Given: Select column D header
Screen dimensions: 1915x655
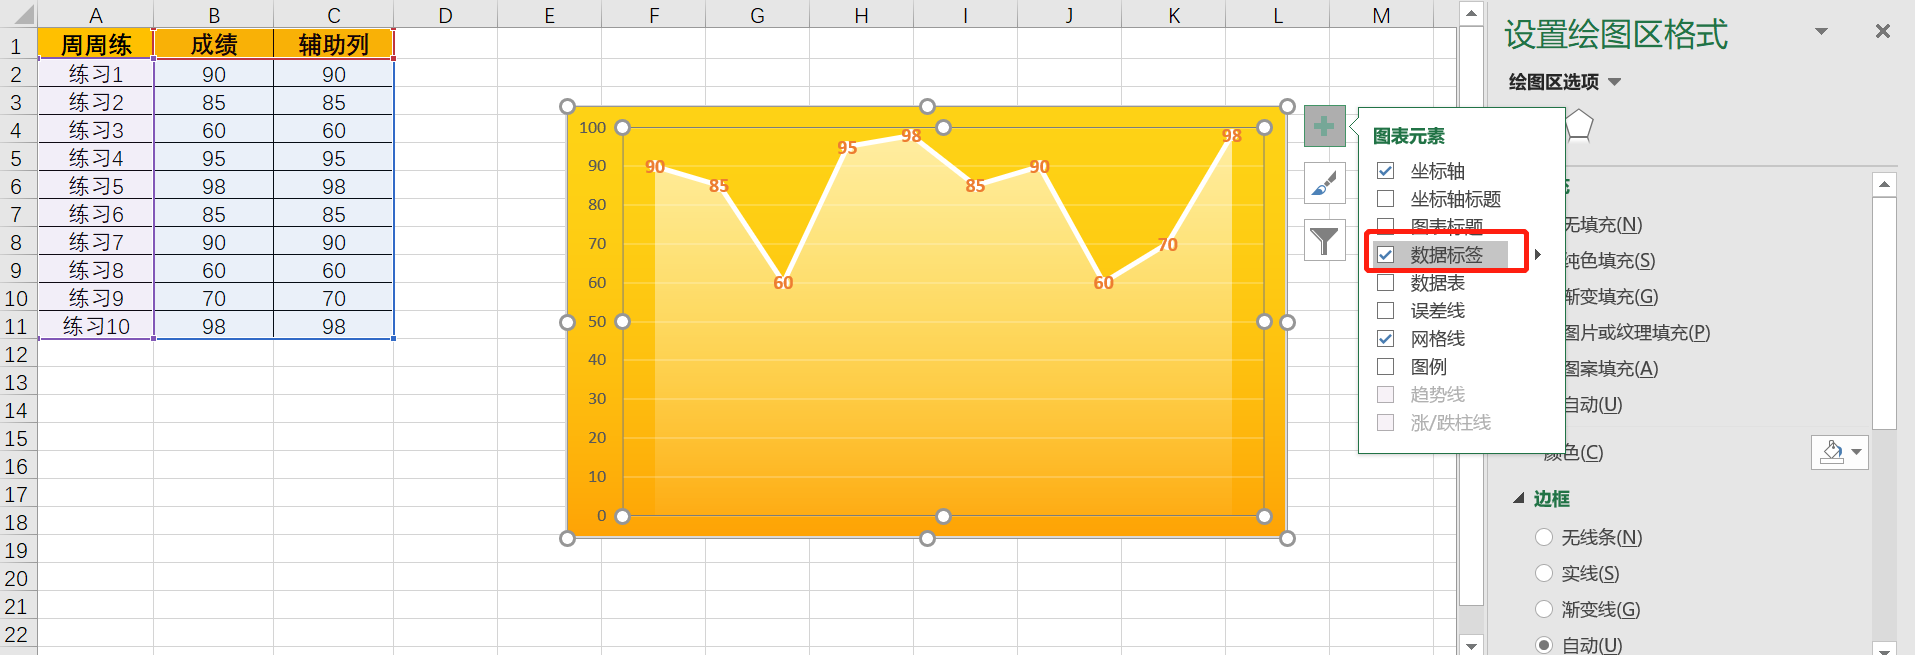Looking at the screenshot, I should [x=445, y=15].
